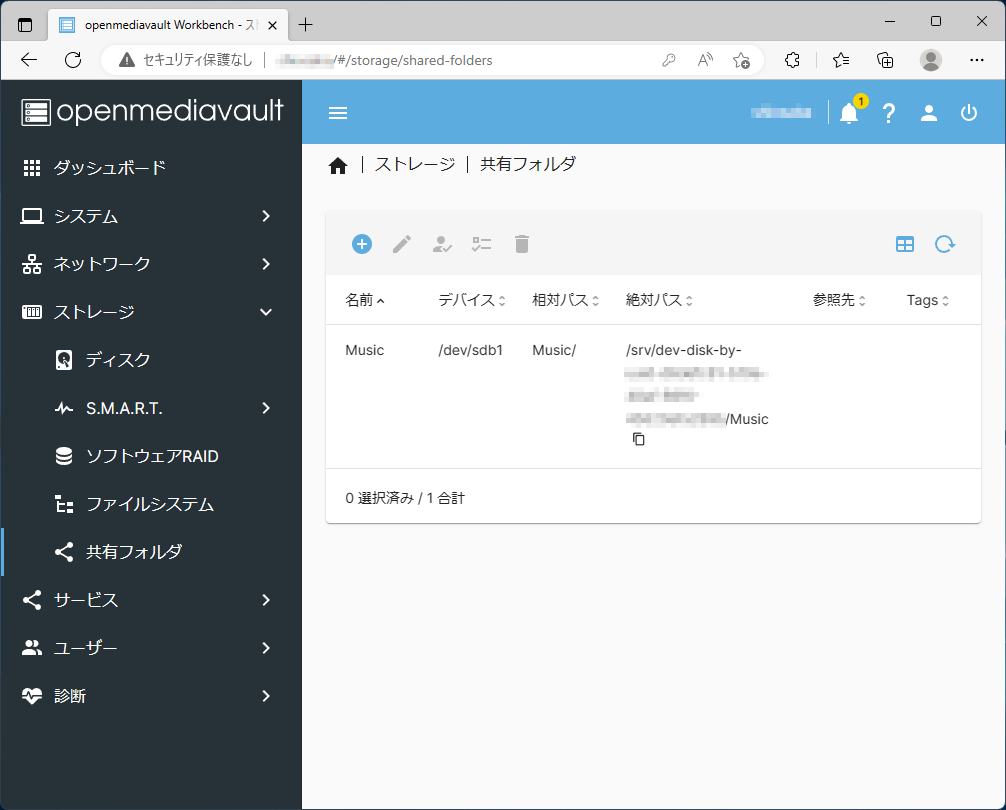1006x810 pixels.
Task: Collapse the ストレージ menu section
Action: [150, 312]
